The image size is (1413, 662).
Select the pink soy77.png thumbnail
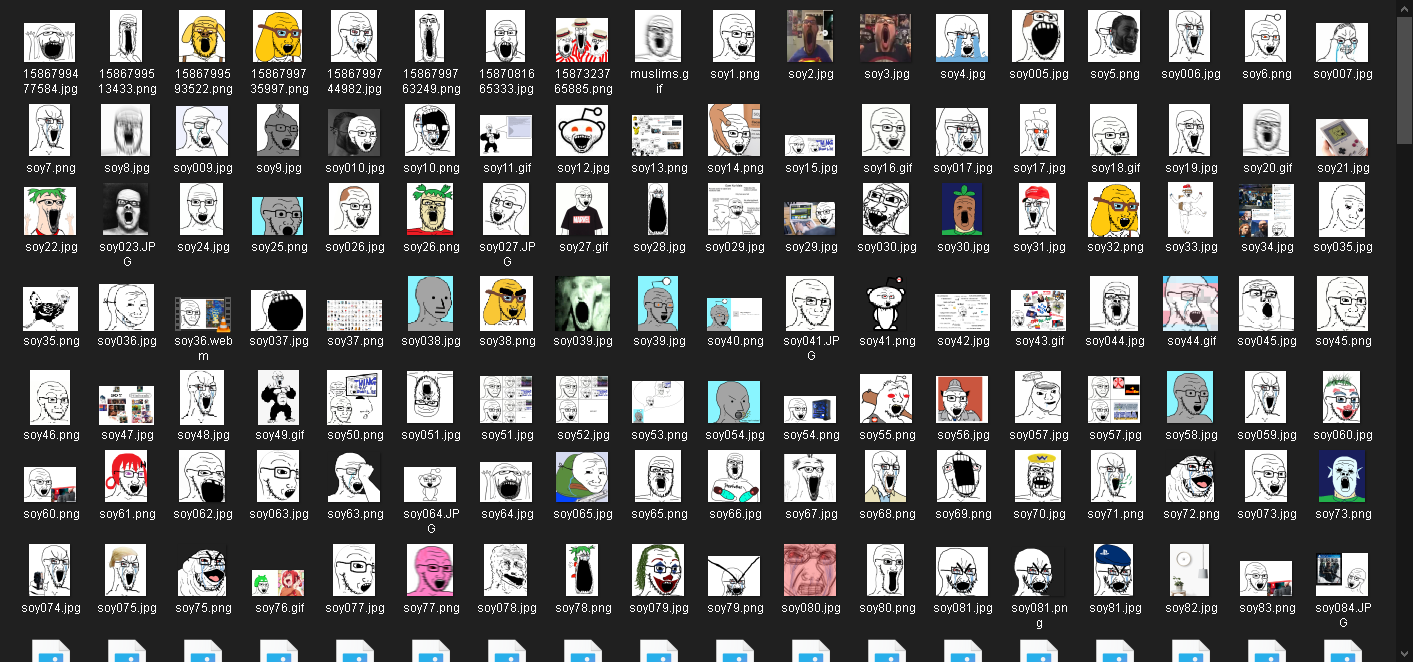[x=430, y=570]
